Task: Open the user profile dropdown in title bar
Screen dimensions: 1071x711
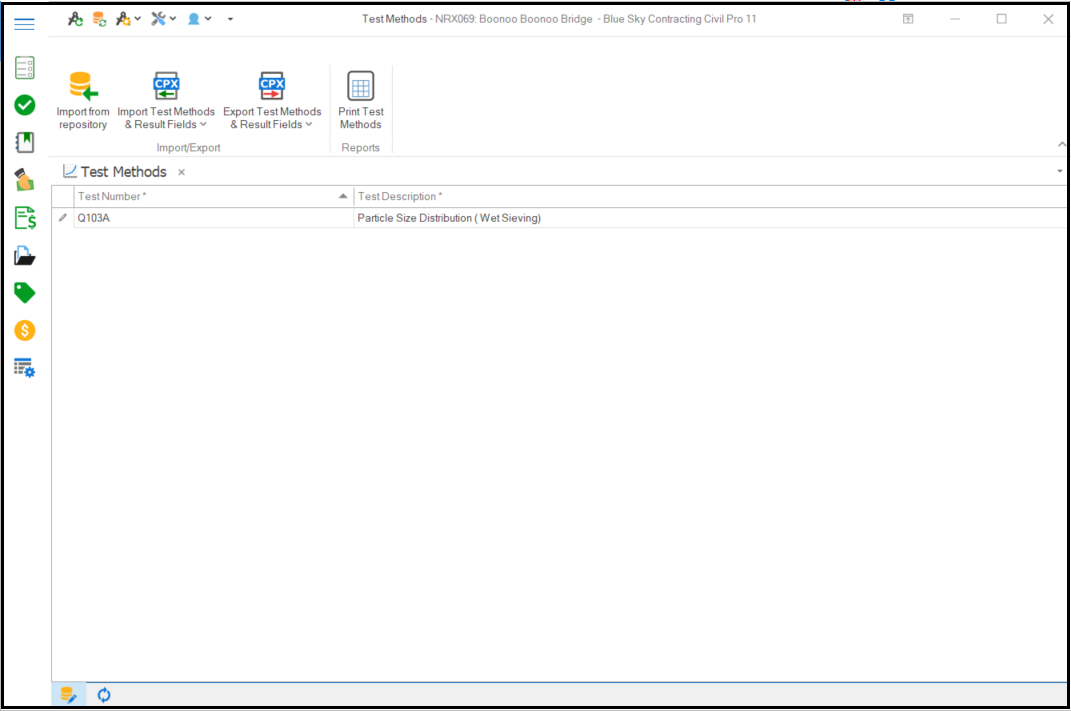Action: click(199, 19)
